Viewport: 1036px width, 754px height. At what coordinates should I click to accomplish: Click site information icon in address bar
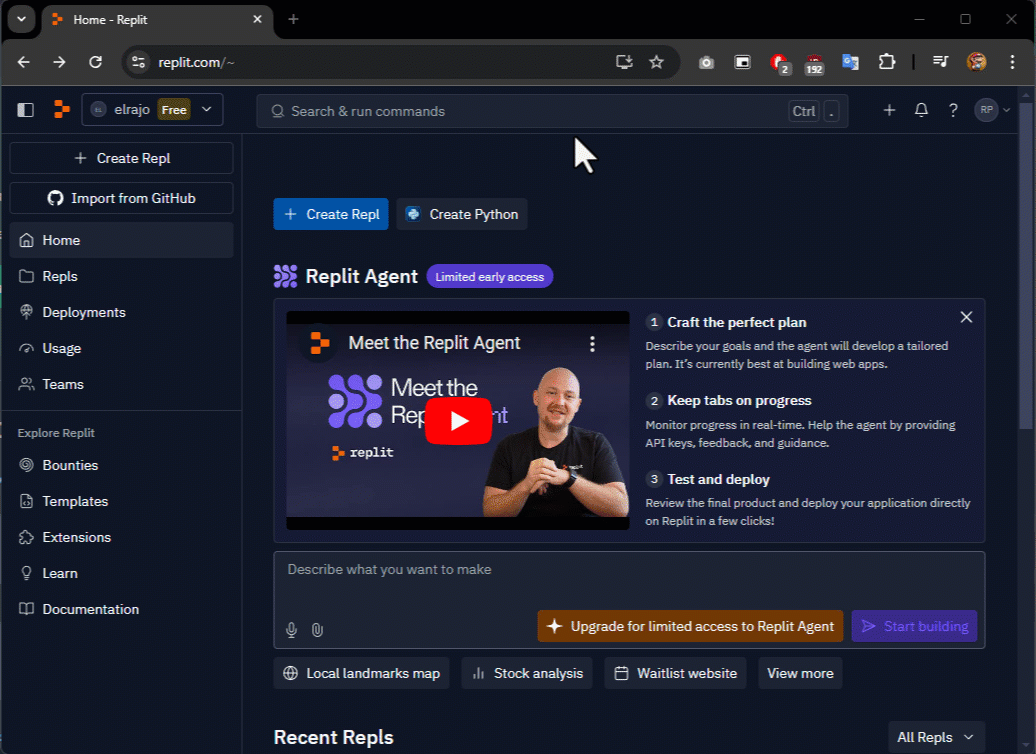(x=138, y=62)
